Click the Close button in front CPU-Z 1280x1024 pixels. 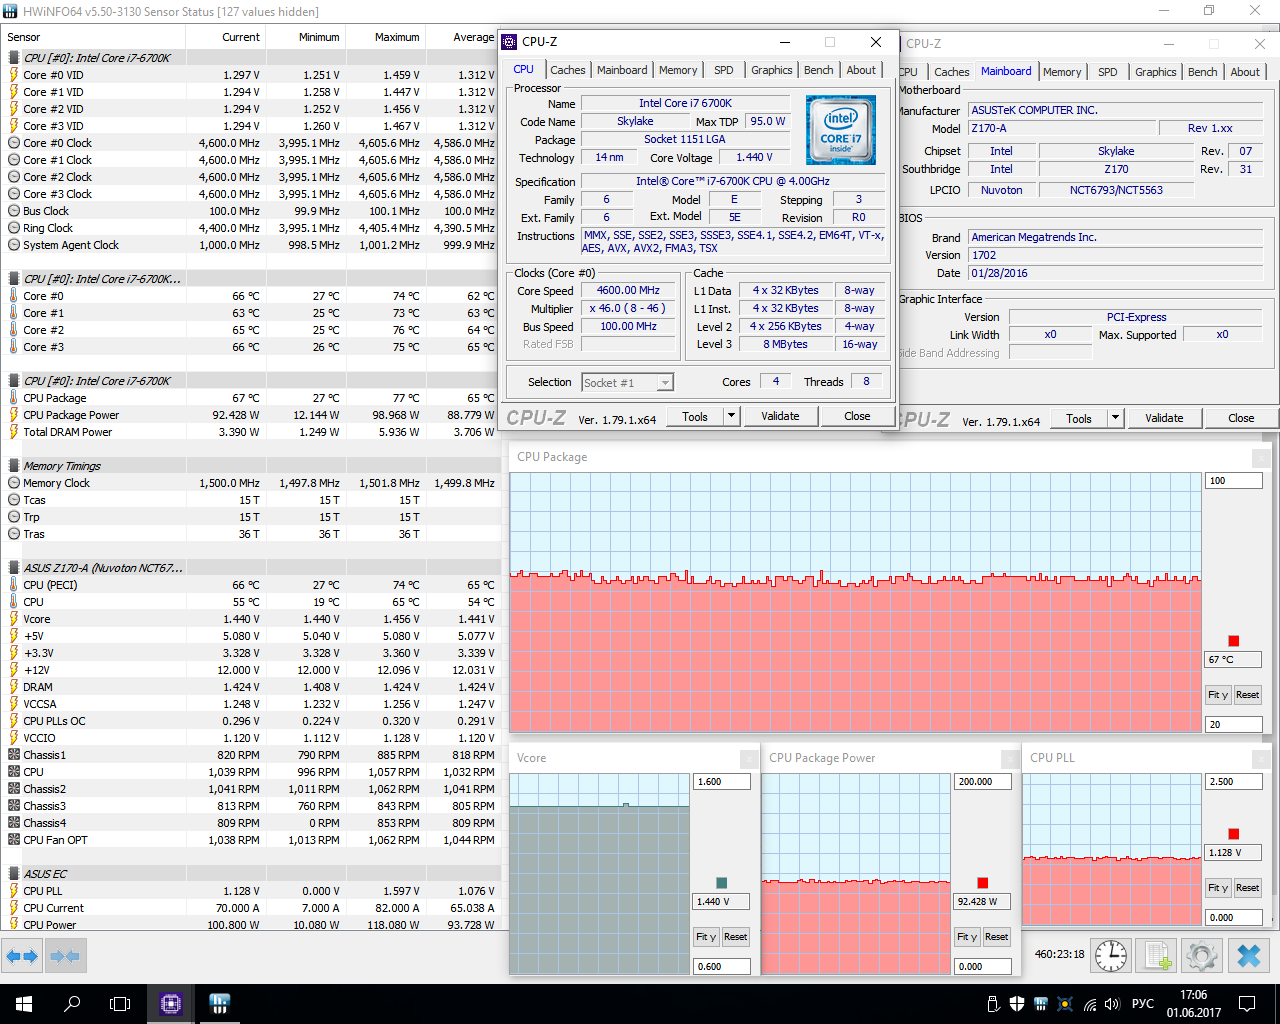857,416
